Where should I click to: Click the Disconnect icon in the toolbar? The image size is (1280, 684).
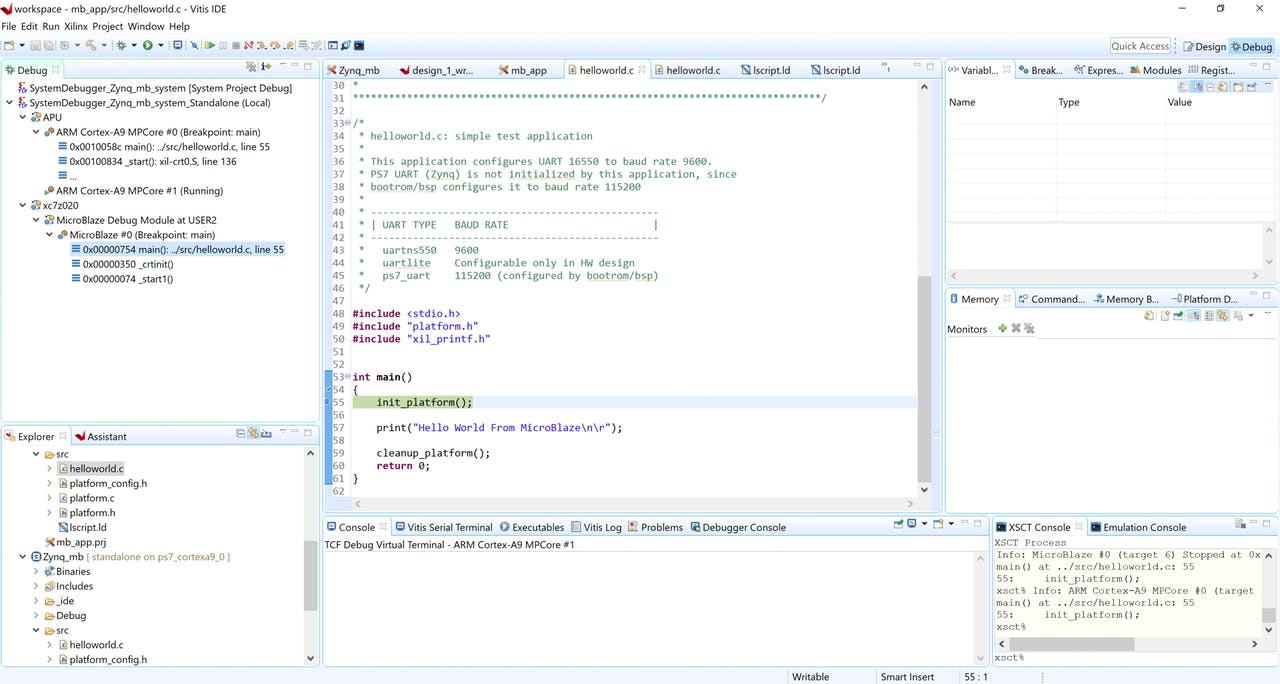coord(249,46)
